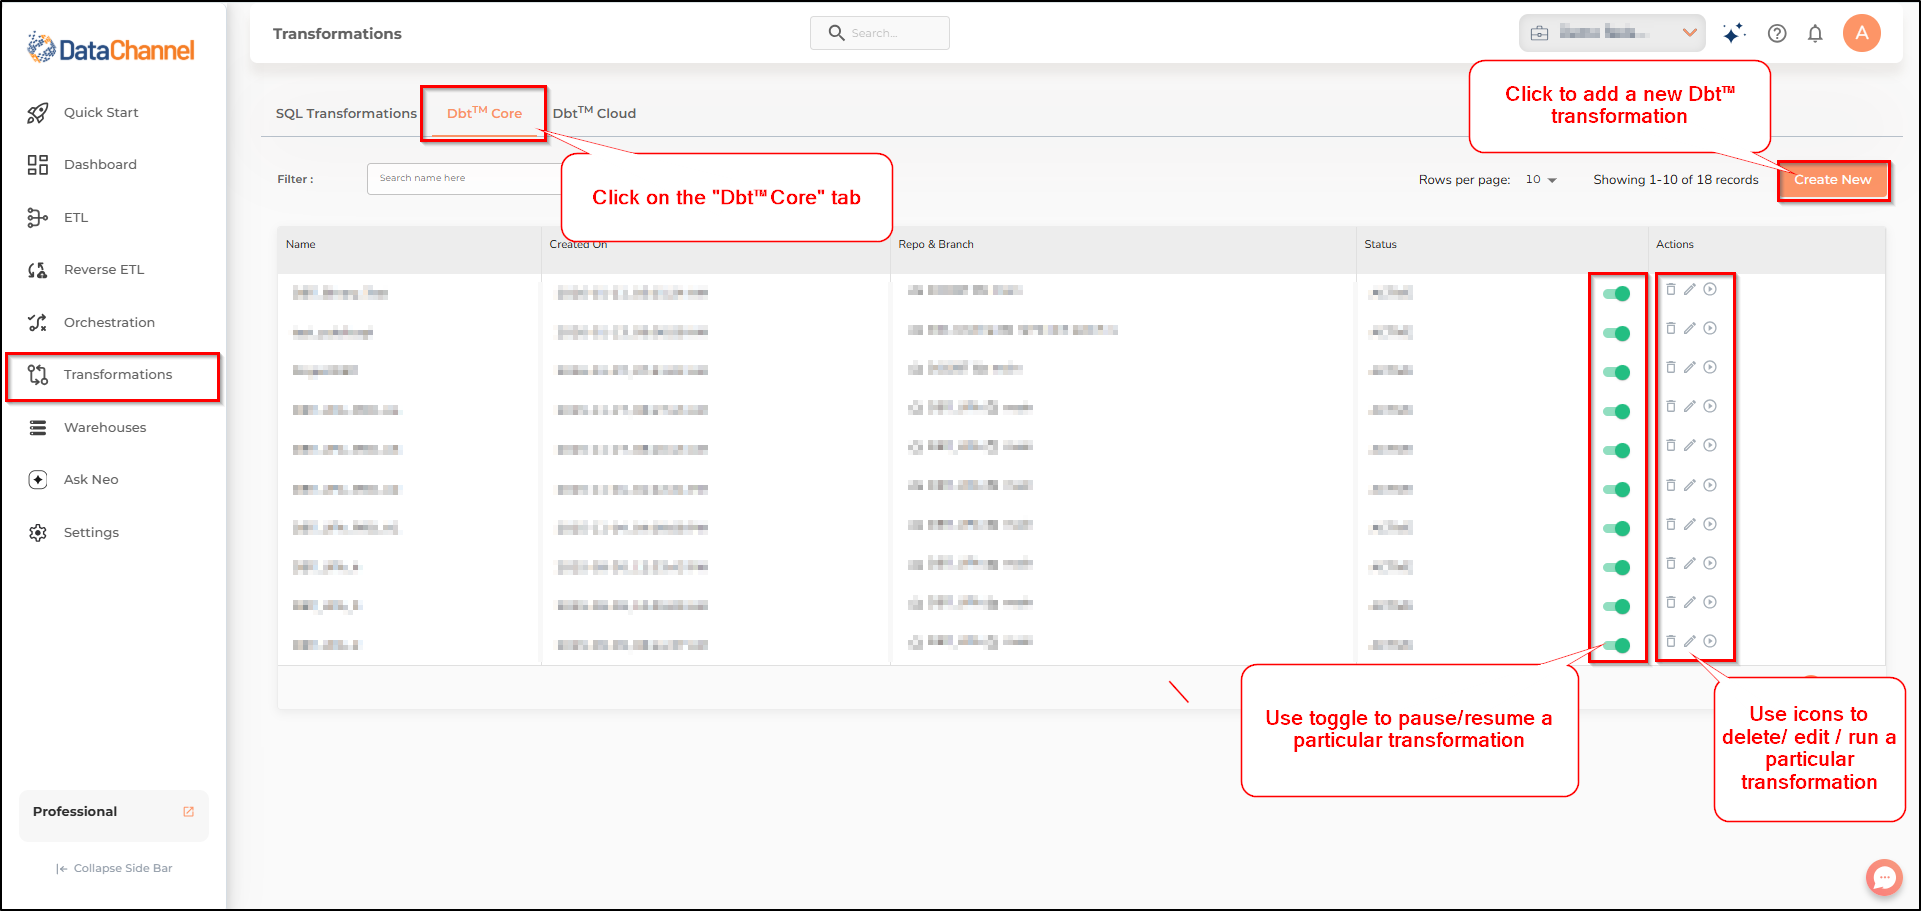Image resolution: width=1921 pixels, height=911 pixels.
Task: Click the Actions column header
Action: click(x=1675, y=245)
